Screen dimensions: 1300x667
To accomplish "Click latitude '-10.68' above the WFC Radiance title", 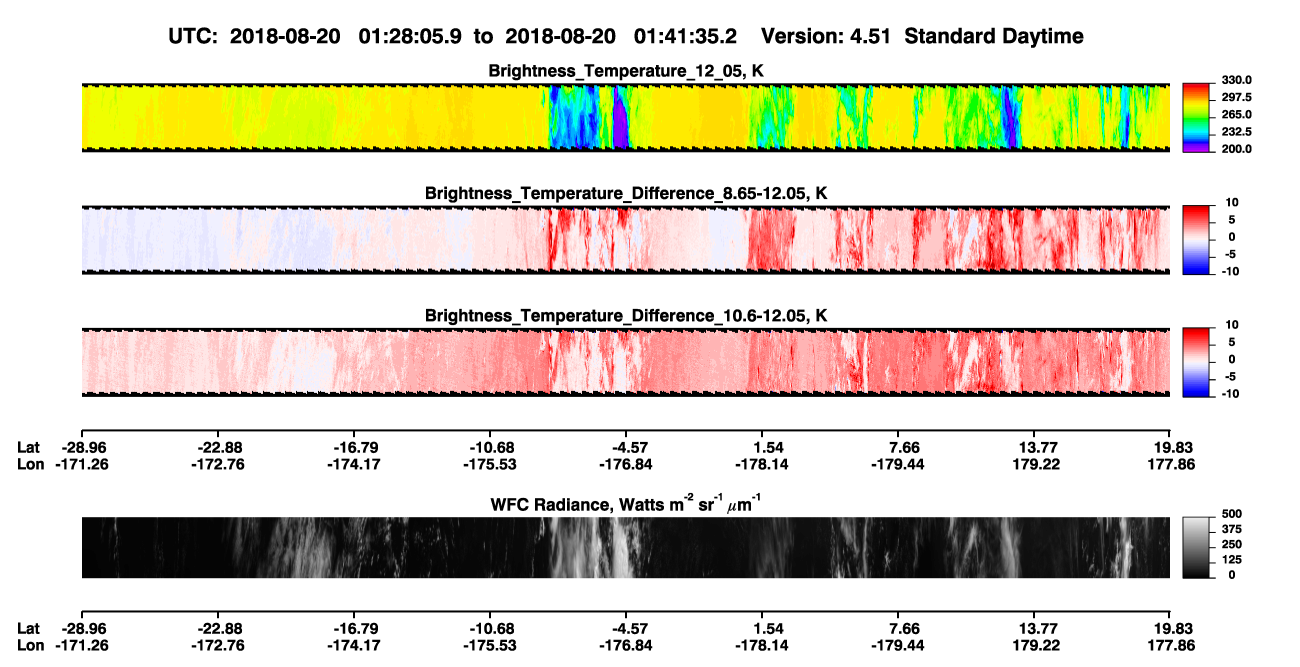I will coord(490,448).
